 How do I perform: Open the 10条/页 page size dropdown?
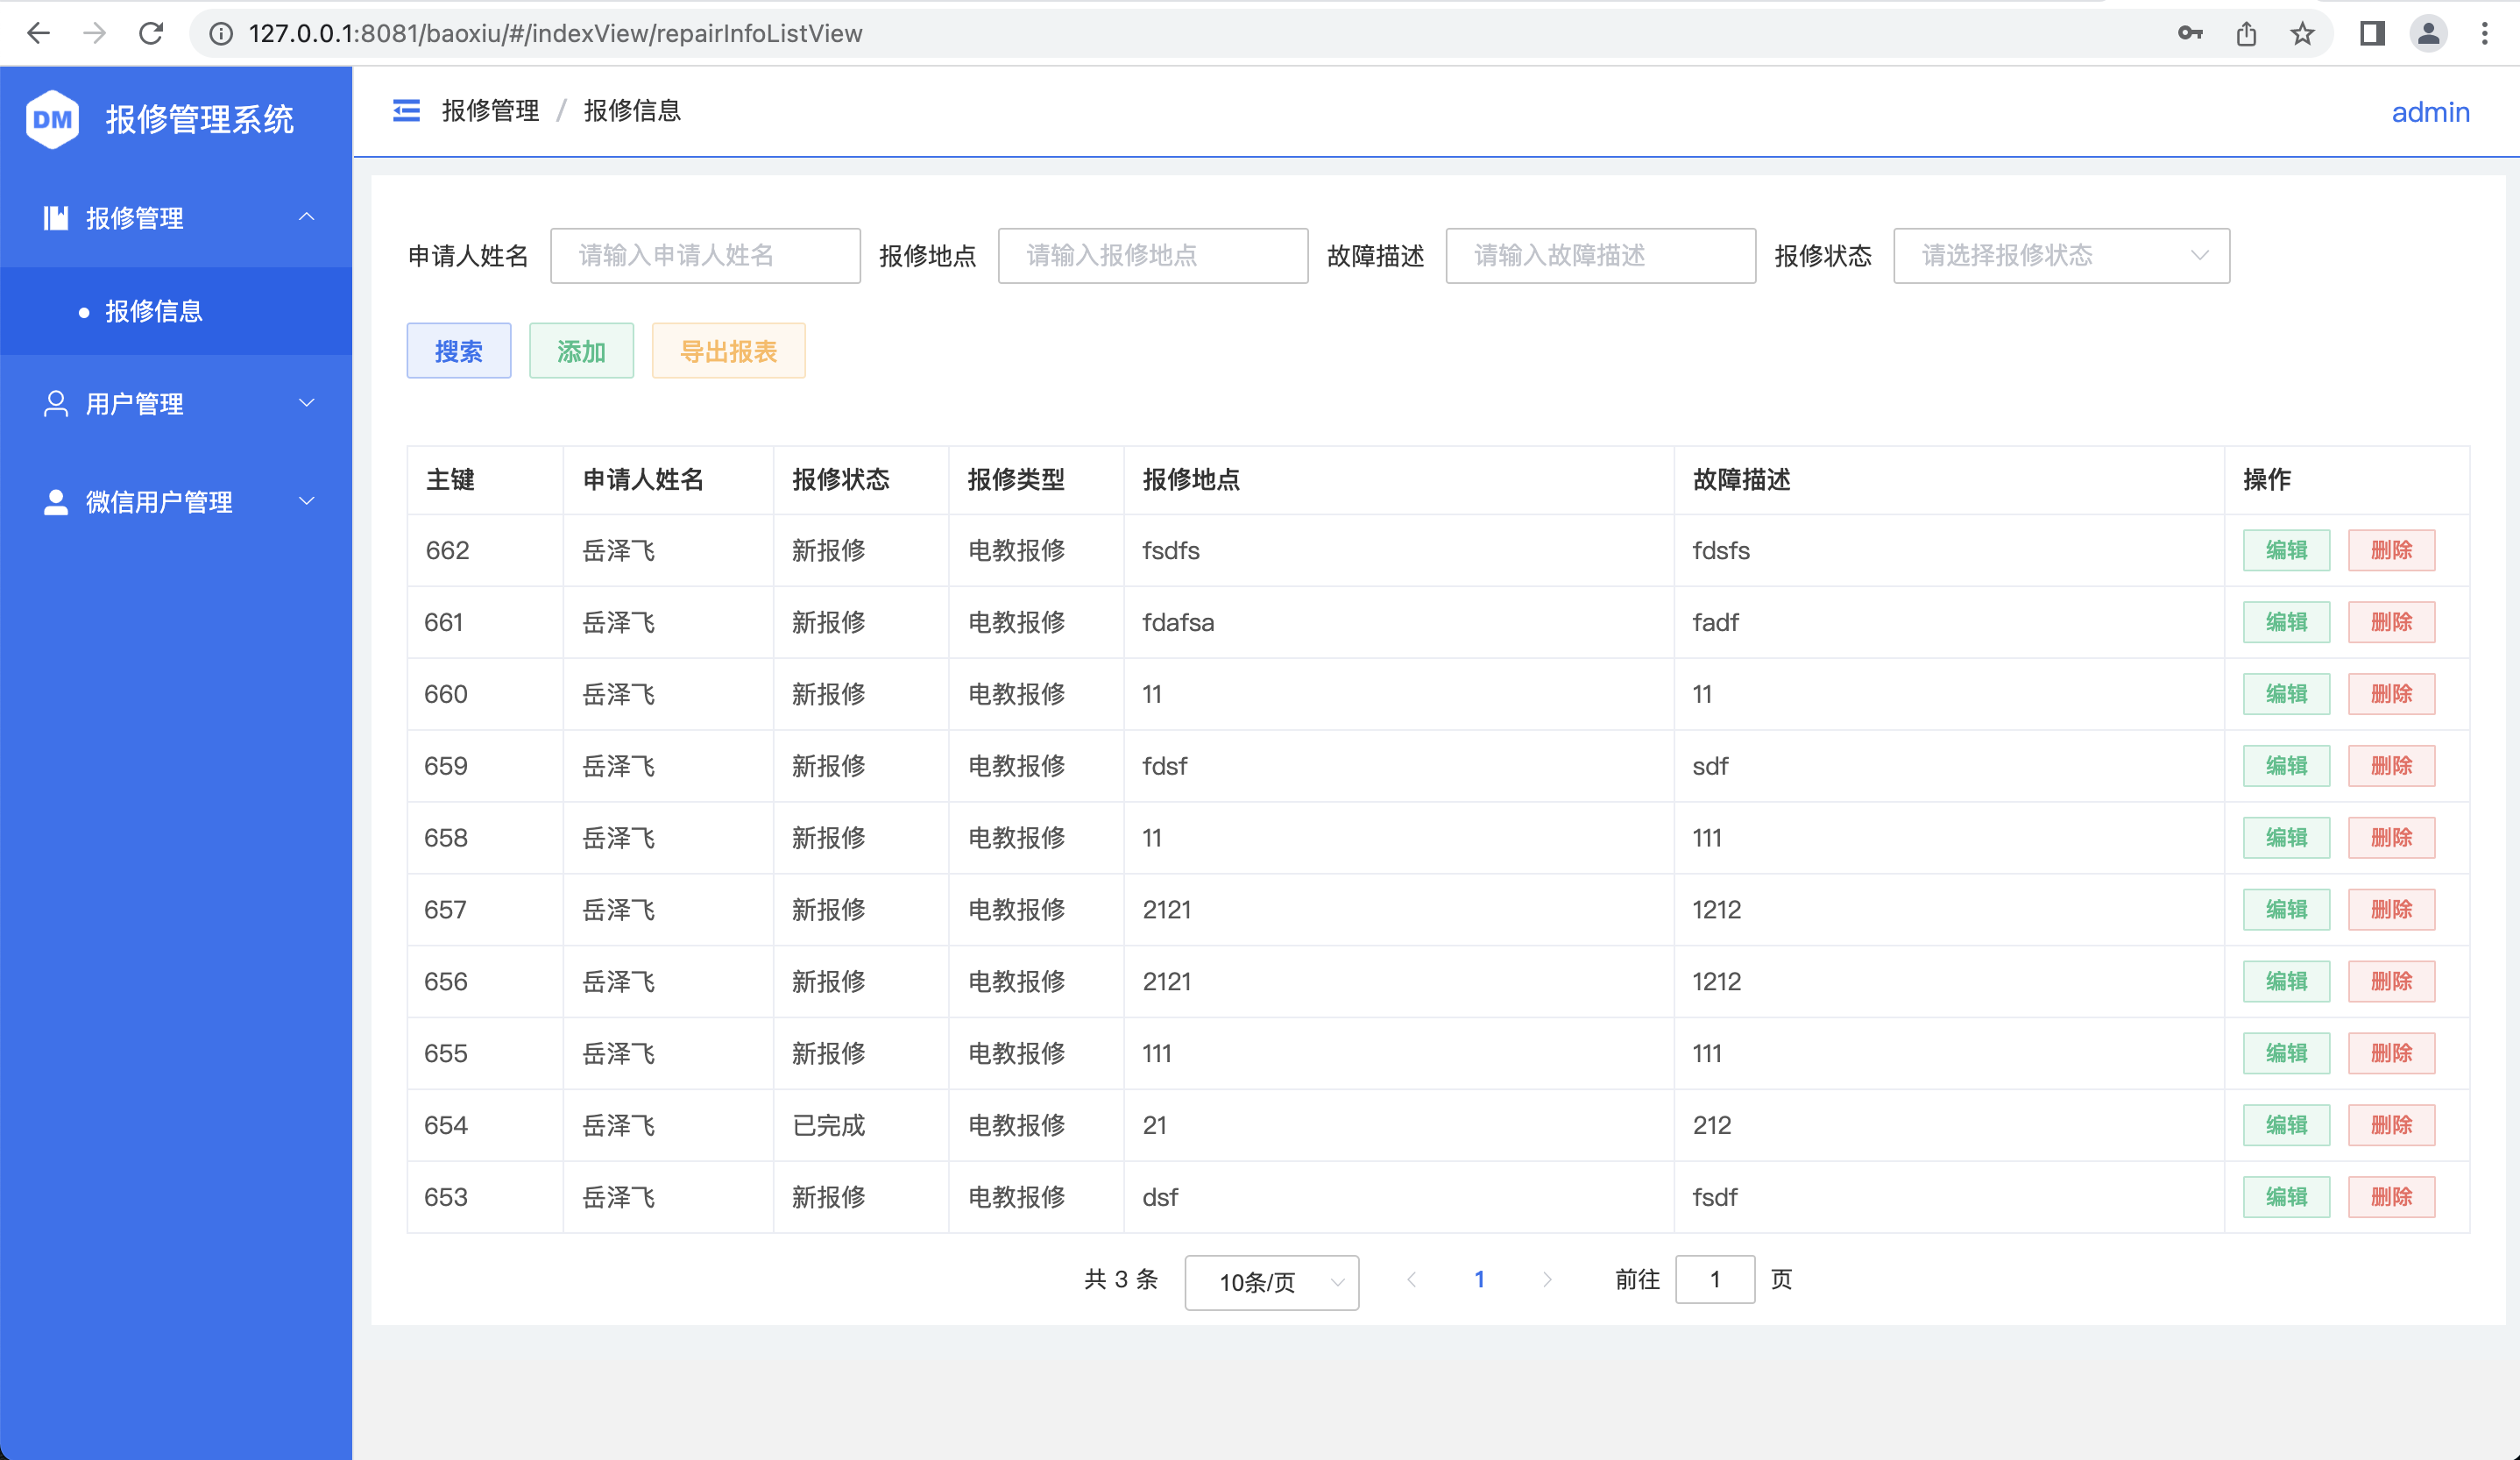click(x=1271, y=1282)
